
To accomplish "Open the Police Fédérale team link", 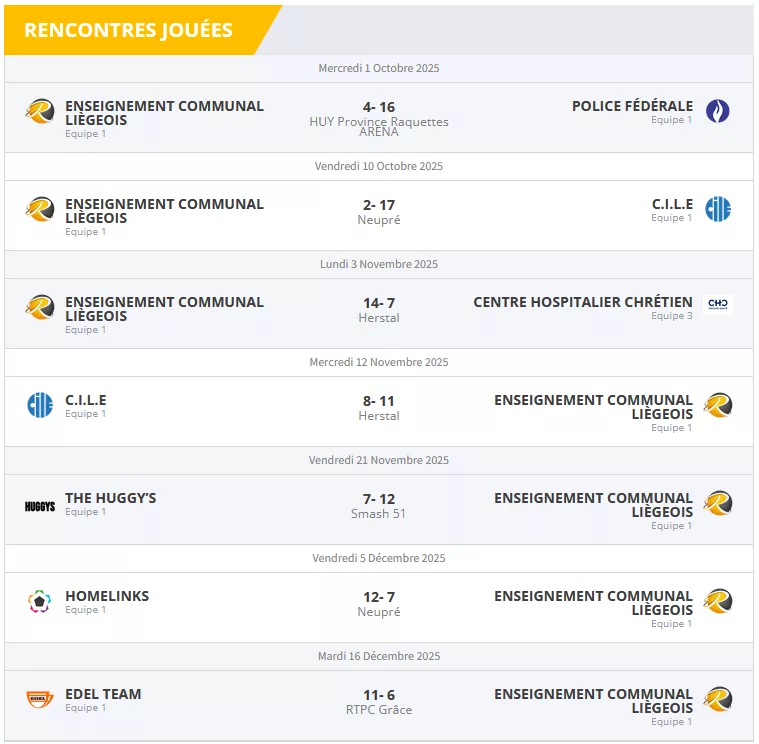I will pos(632,106).
